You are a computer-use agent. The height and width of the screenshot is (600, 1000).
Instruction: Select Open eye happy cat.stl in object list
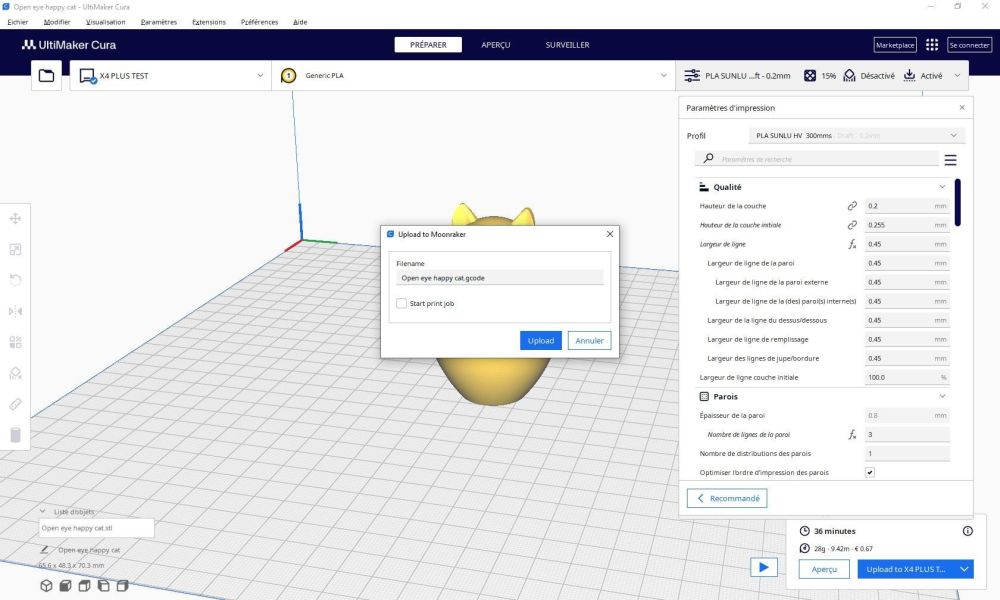coord(96,528)
